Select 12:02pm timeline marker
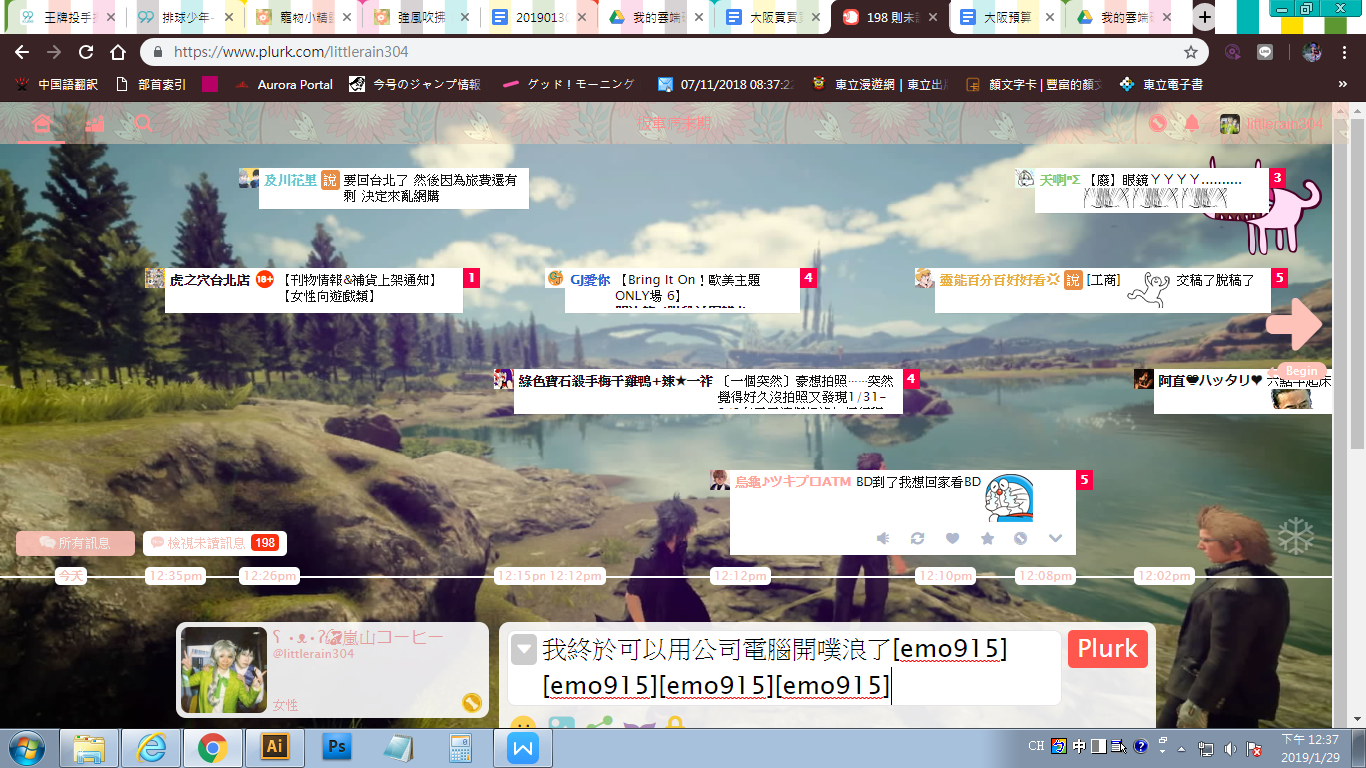Image resolution: width=1366 pixels, height=768 pixels. point(1164,576)
